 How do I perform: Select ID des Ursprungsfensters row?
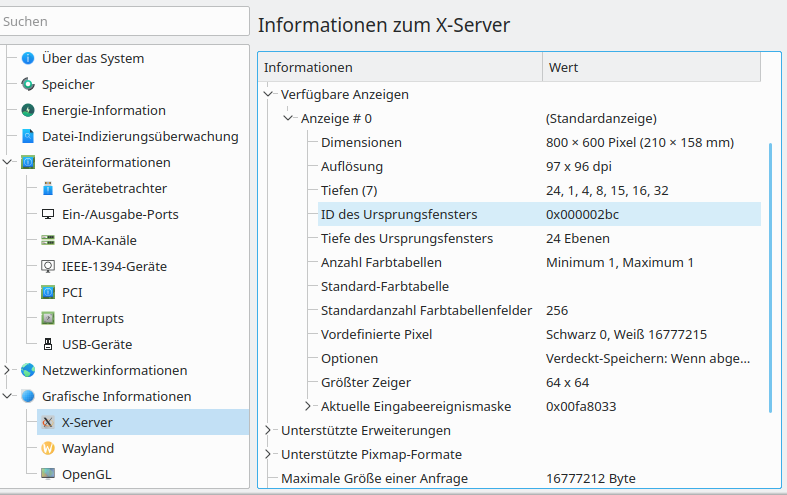[x=540, y=214]
